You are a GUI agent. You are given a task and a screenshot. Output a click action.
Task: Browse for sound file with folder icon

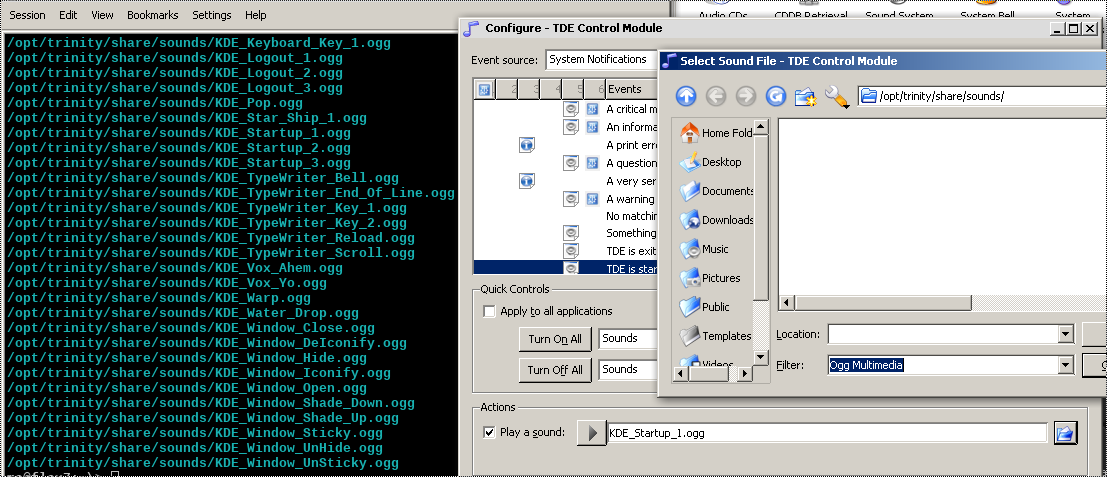point(1066,433)
